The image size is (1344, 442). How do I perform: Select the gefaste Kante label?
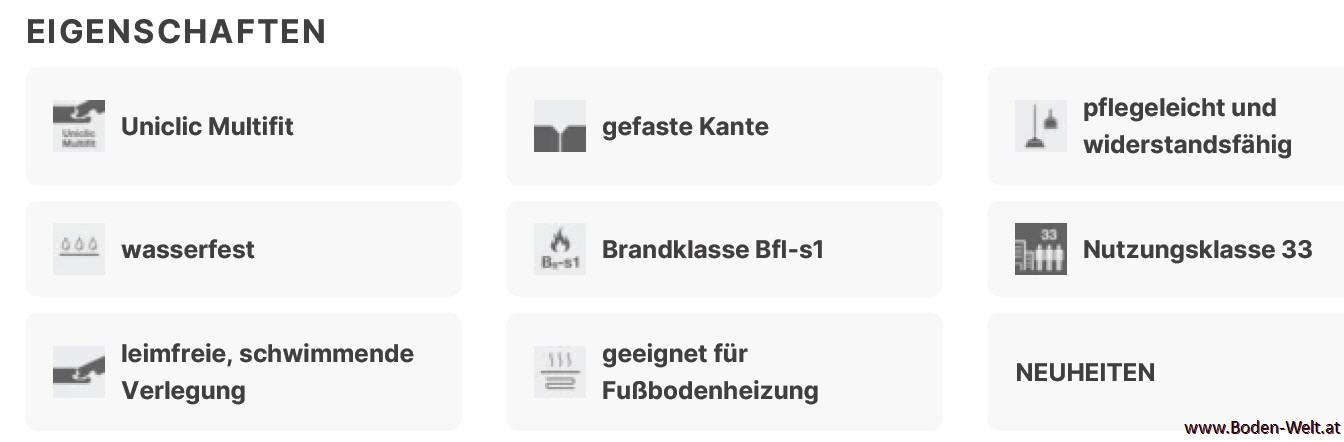pos(685,127)
